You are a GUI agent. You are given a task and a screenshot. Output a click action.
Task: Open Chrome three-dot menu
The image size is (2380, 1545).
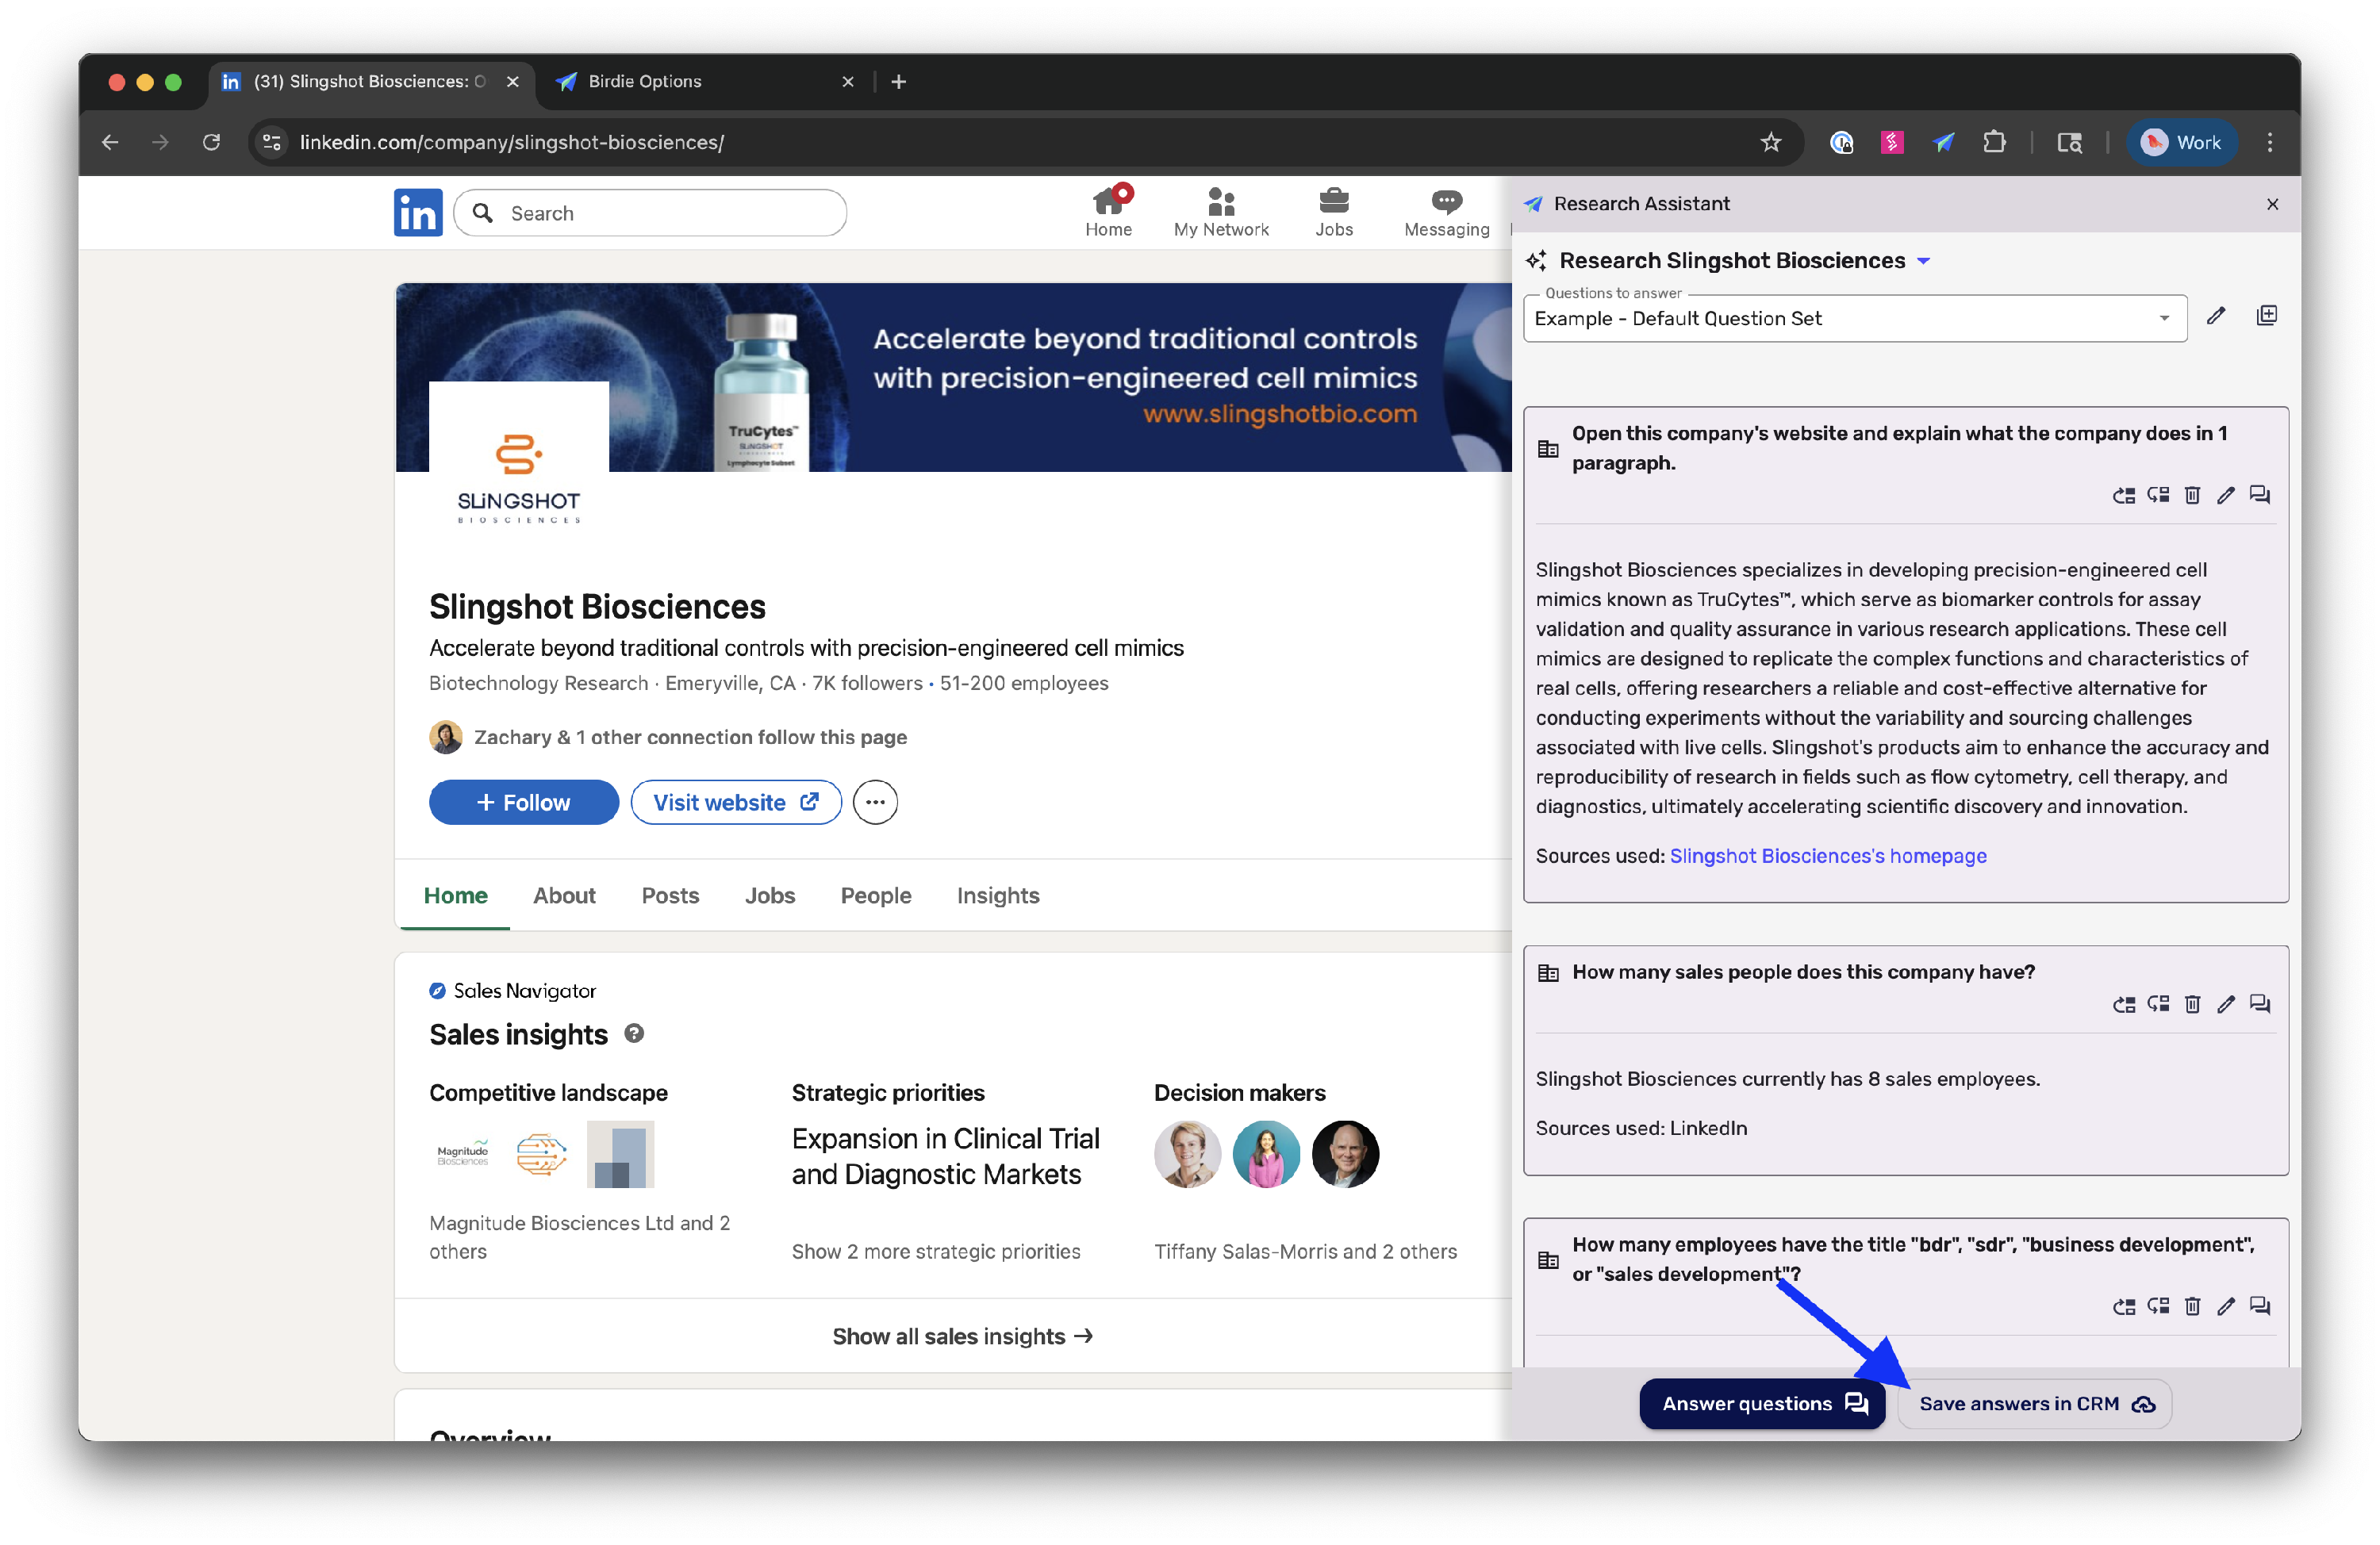tap(2269, 143)
